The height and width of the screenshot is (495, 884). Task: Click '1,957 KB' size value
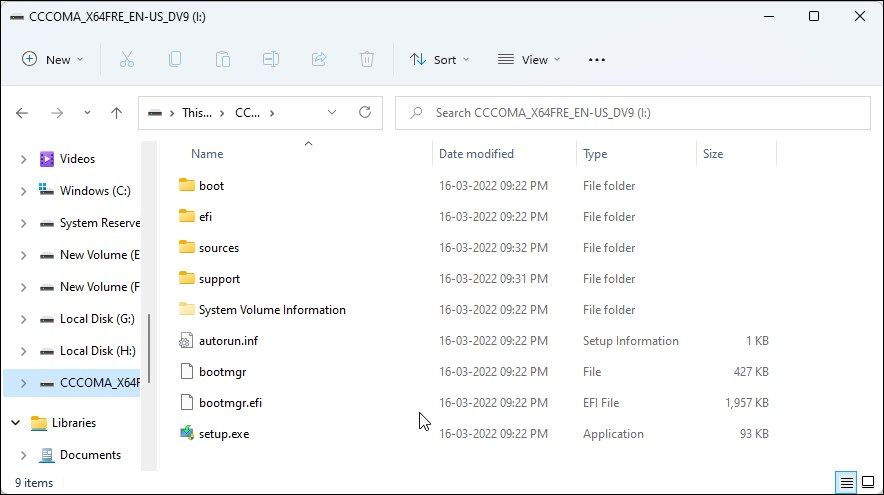746,403
